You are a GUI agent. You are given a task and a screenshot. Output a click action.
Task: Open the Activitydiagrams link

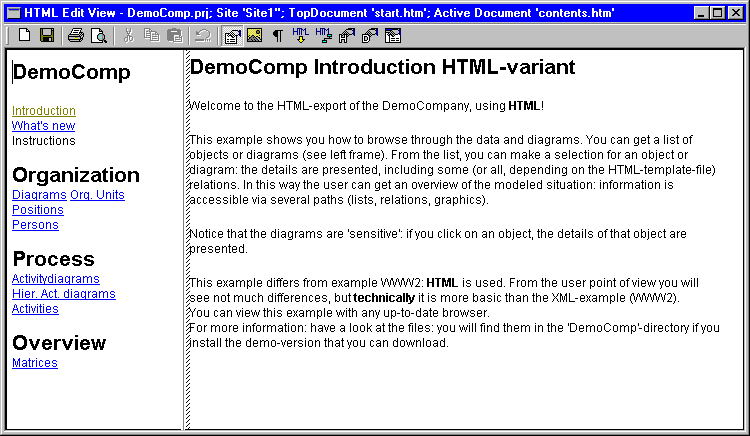pyautogui.click(x=55, y=279)
